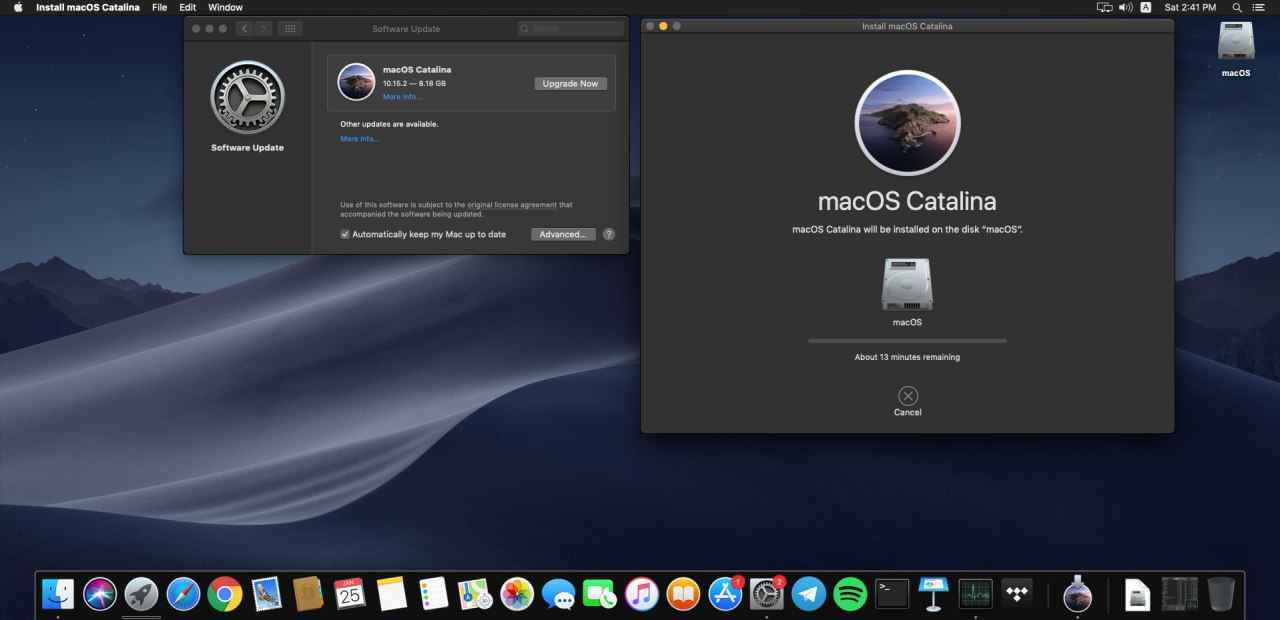Launch Telegram from the Dock
The image size is (1280, 620).
tap(808, 594)
